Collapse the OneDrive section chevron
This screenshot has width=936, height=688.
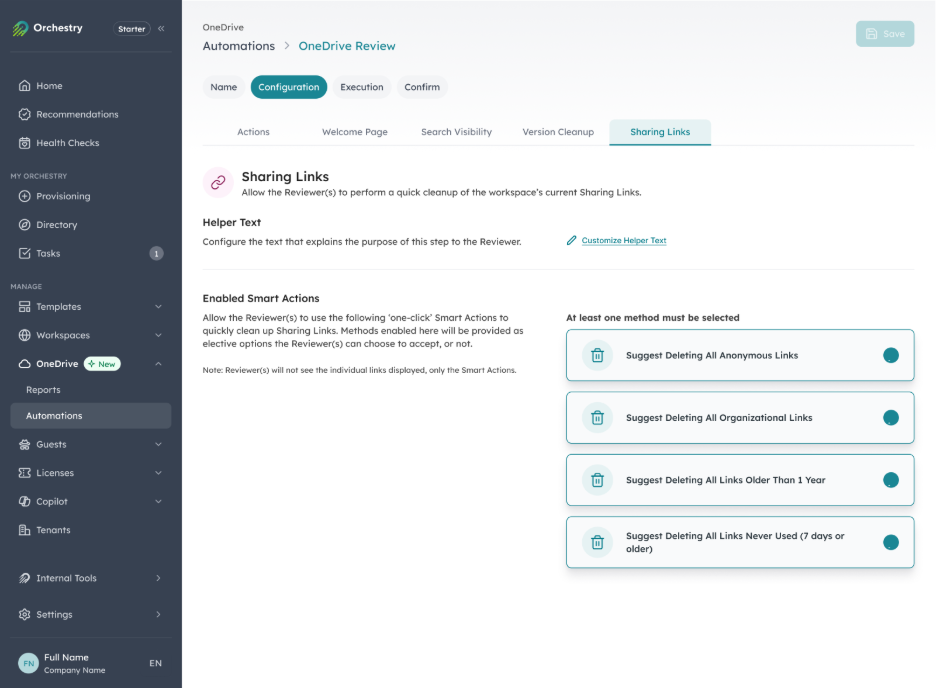tap(158, 364)
